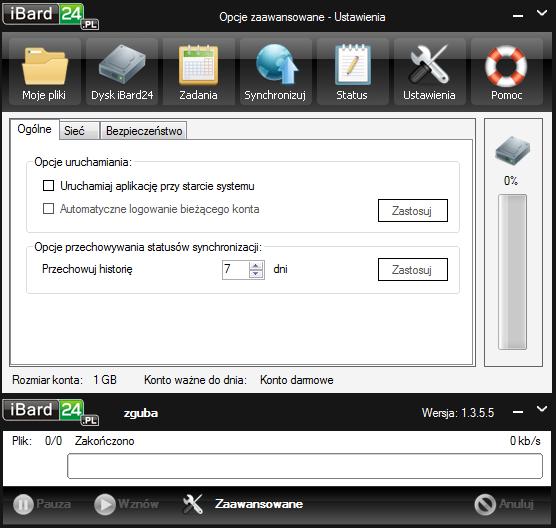Toggle Automatyczne logowanie bieżącego konta checkbox
Viewport: 556px width, 528px height.
coord(48,209)
